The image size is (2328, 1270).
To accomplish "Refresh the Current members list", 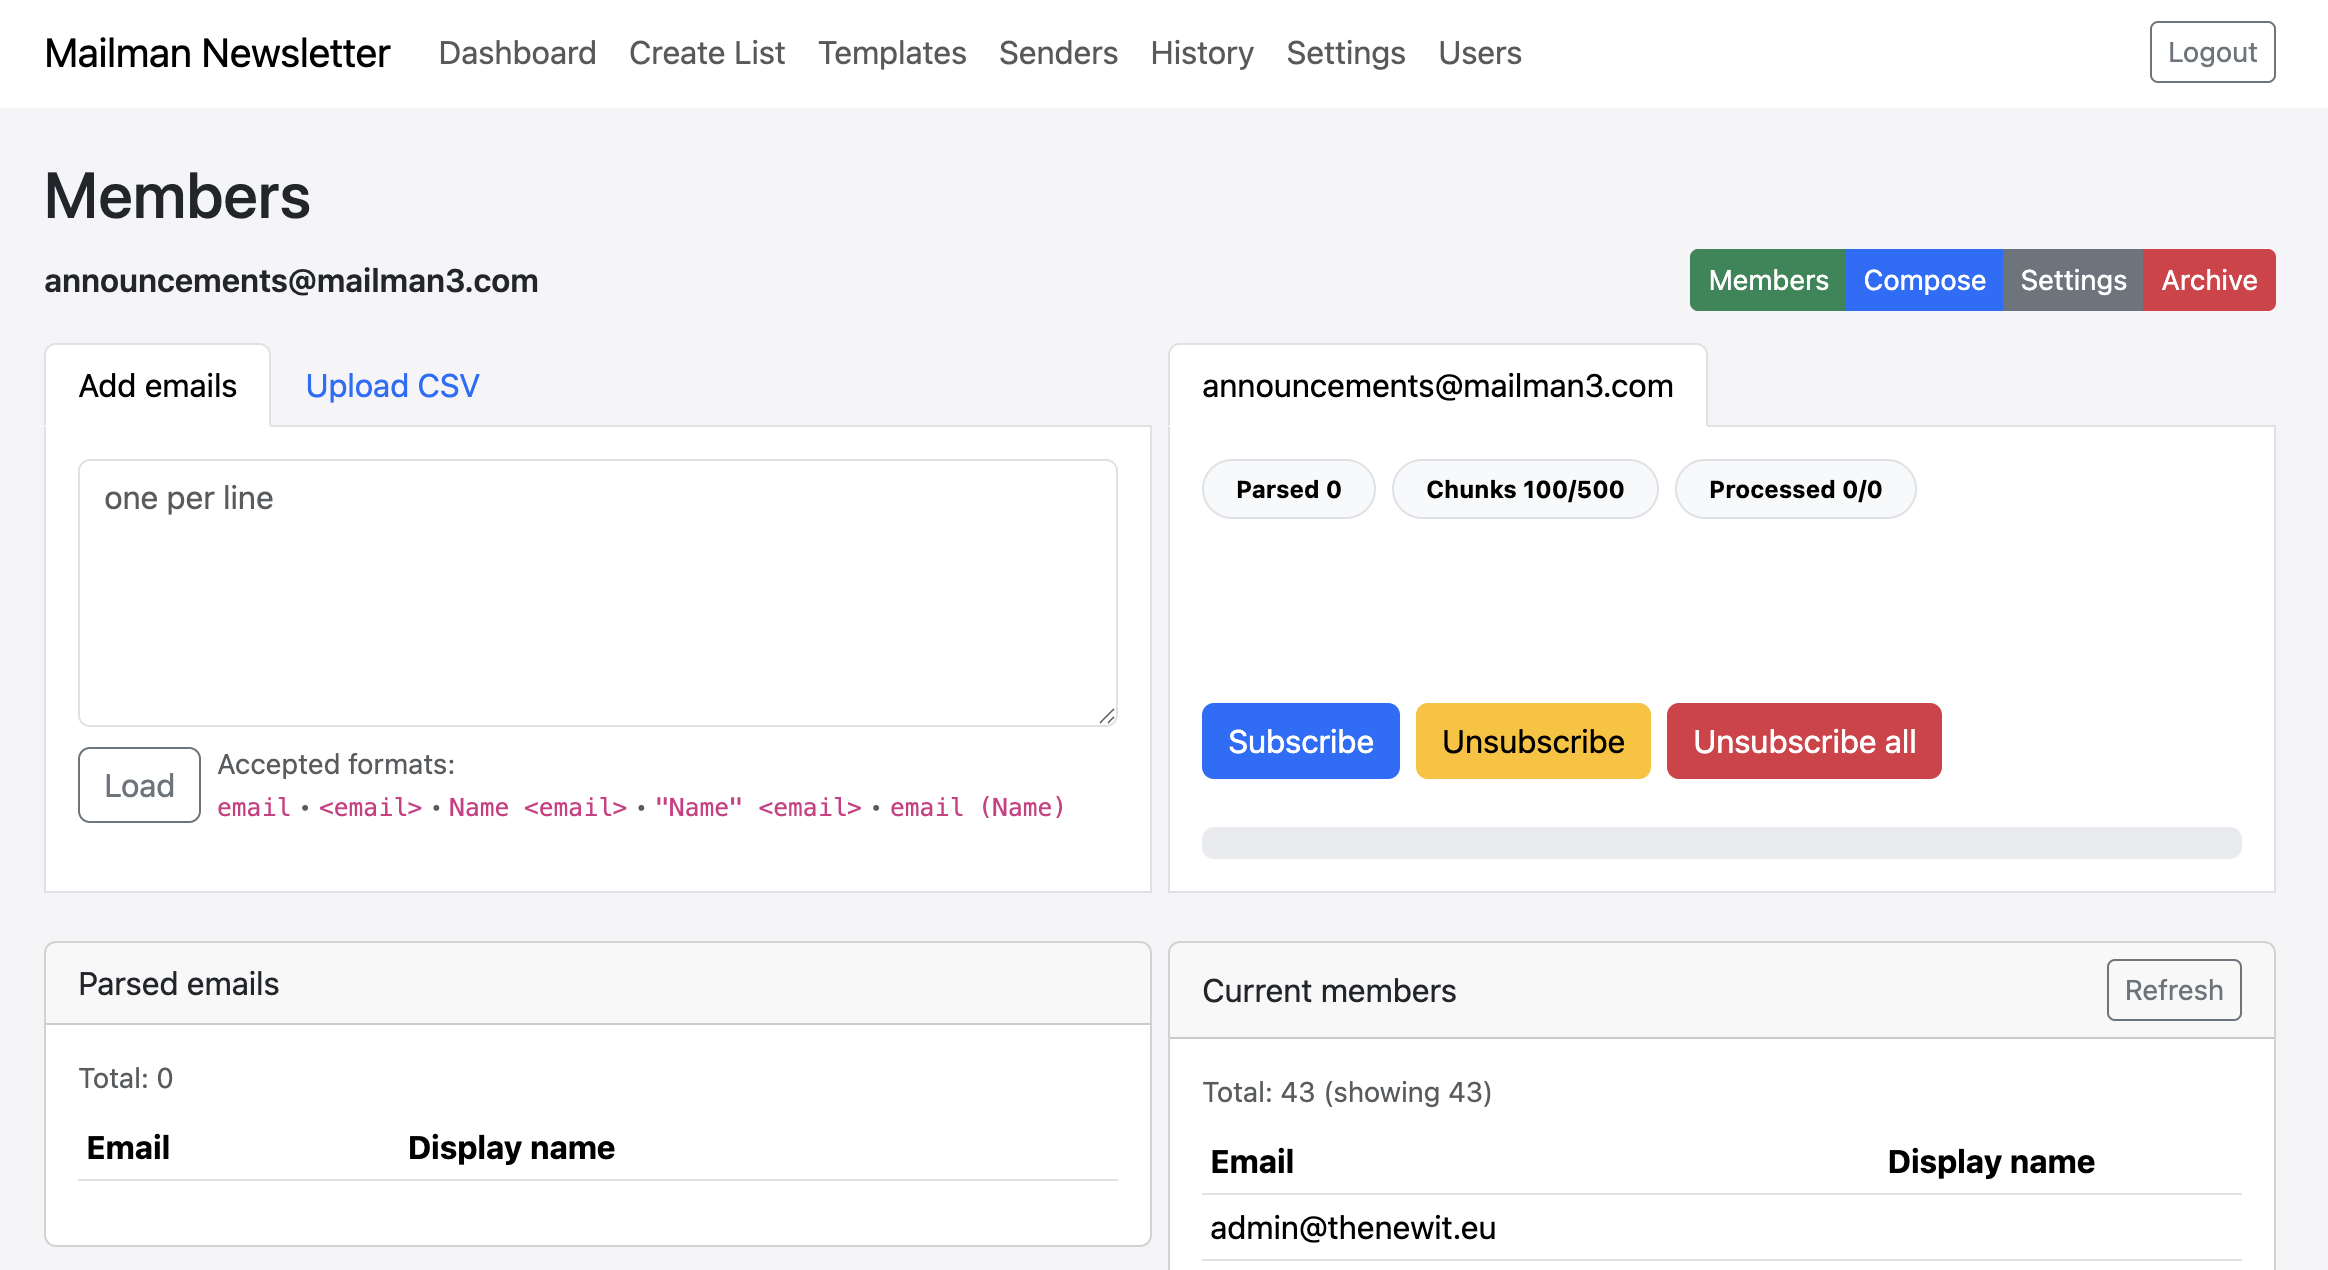I will [2172, 990].
